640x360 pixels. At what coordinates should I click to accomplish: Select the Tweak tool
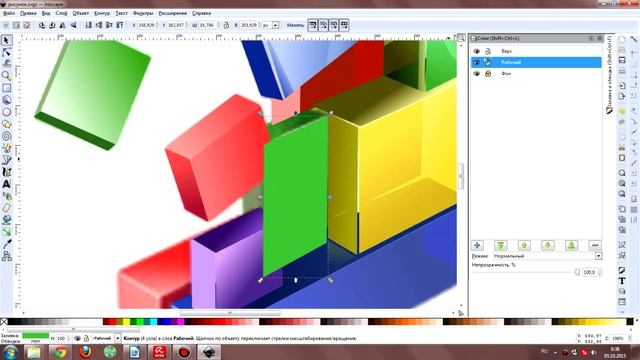coord(7,64)
